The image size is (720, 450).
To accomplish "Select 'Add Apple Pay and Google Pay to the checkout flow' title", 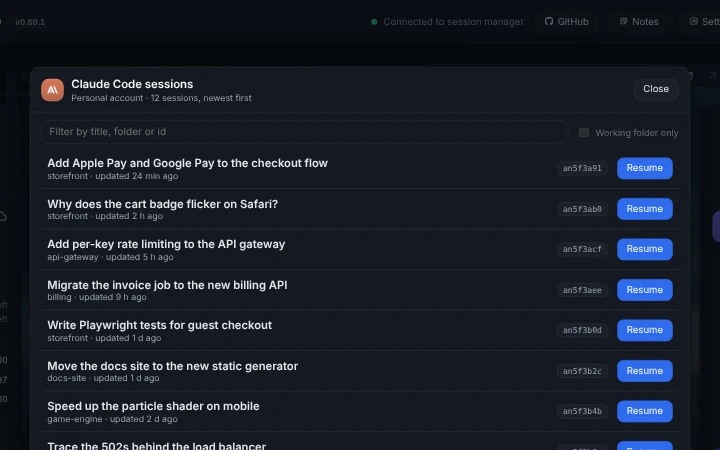I will point(187,163).
